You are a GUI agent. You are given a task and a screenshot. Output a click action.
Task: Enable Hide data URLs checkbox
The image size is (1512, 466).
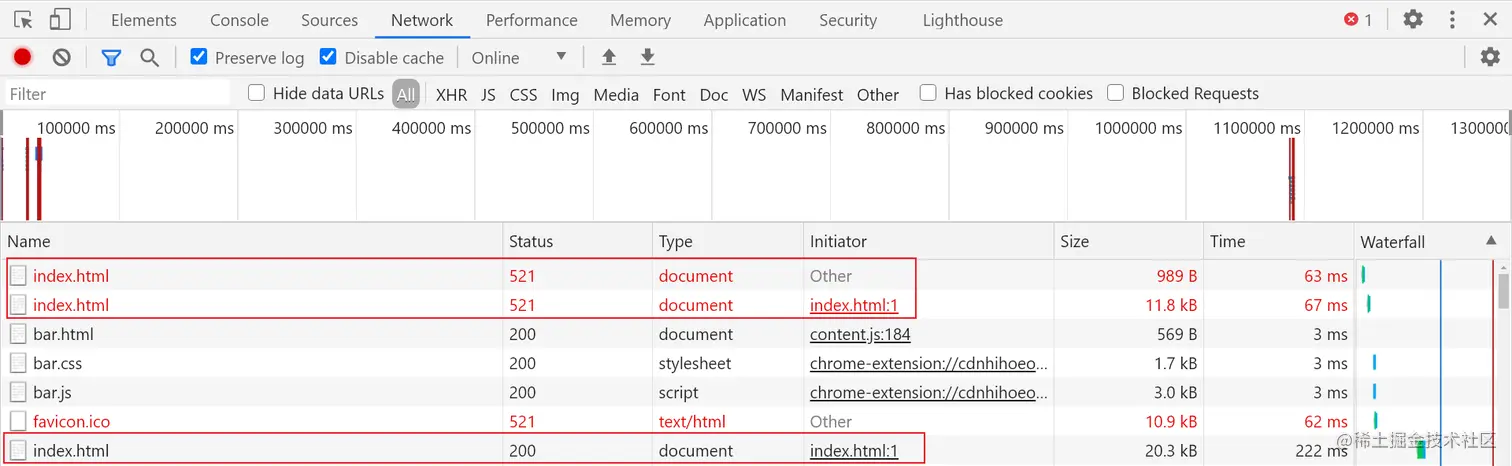(256, 93)
